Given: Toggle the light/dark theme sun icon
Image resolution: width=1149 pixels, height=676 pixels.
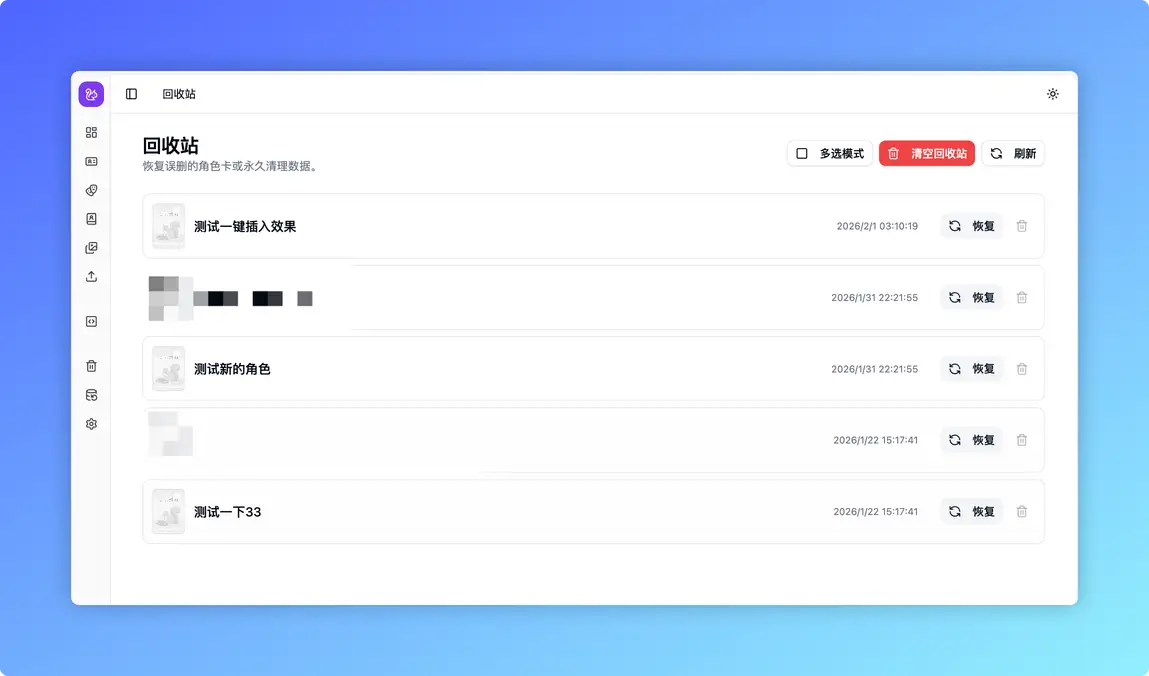Looking at the screenshot, I should point(1052,94).
